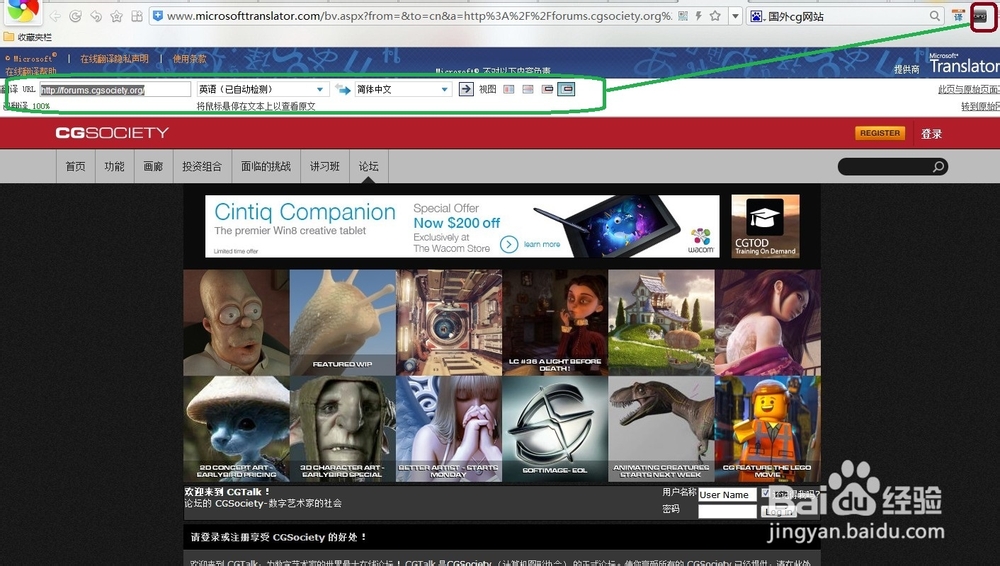Click the Cintiq Companion banner ad
This screenshot has height=566, width=1000.
pyautogui.click(x=462, y=227)
